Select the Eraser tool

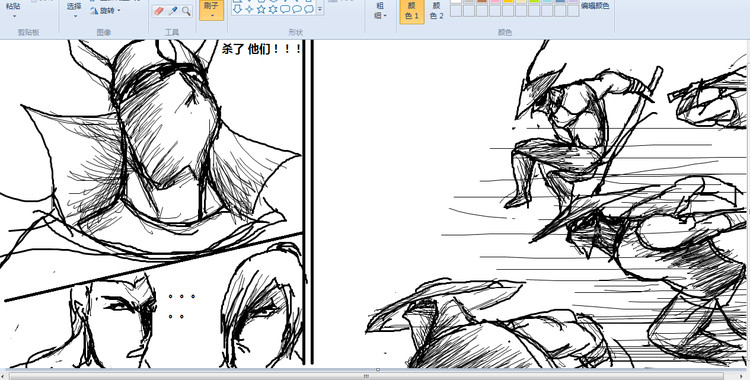[159, 11]
